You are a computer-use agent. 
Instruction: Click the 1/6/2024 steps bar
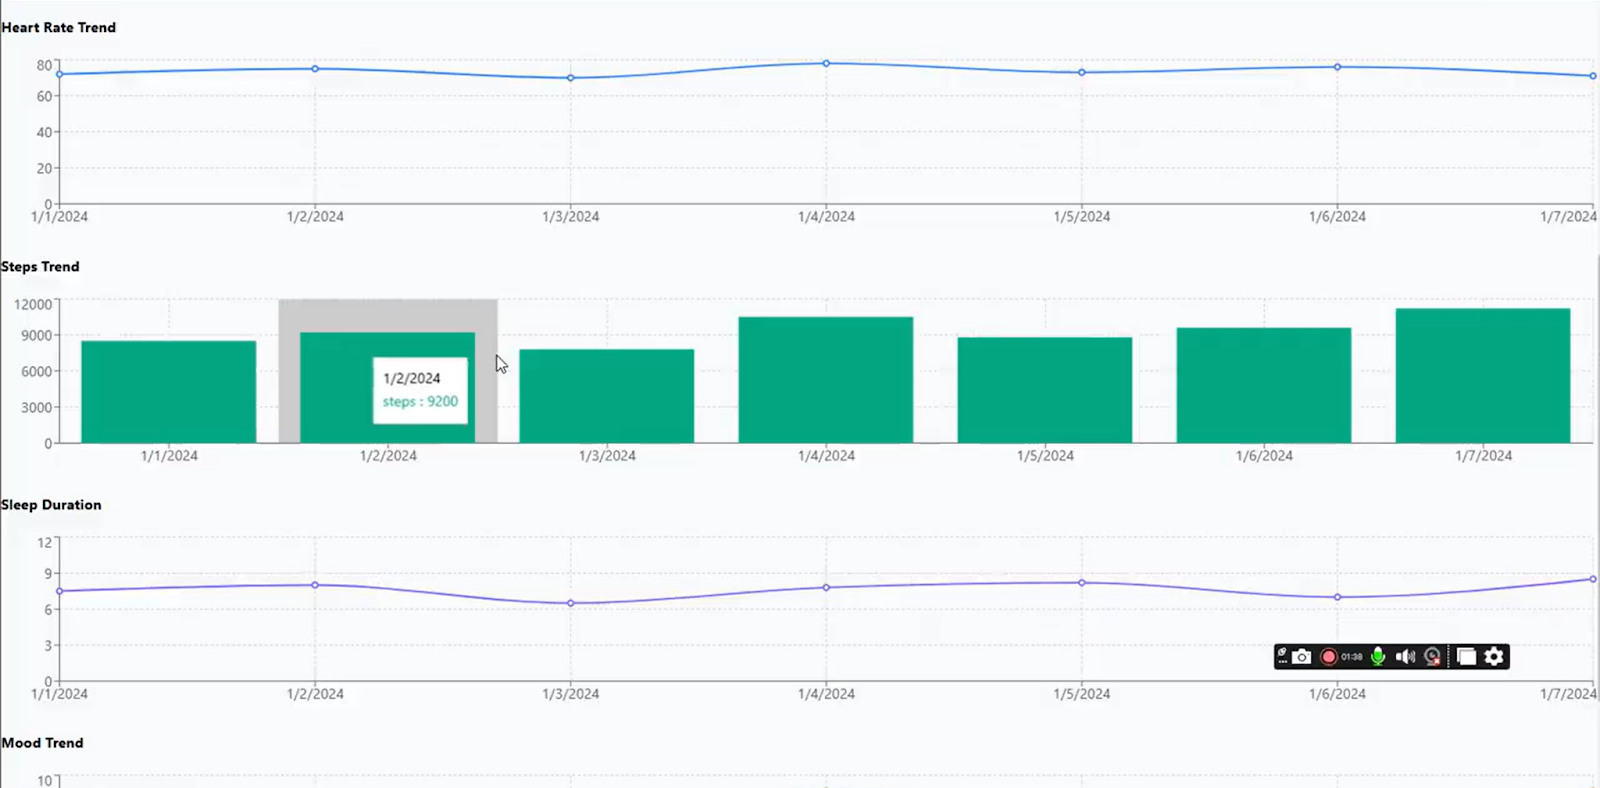[1263, 385]
